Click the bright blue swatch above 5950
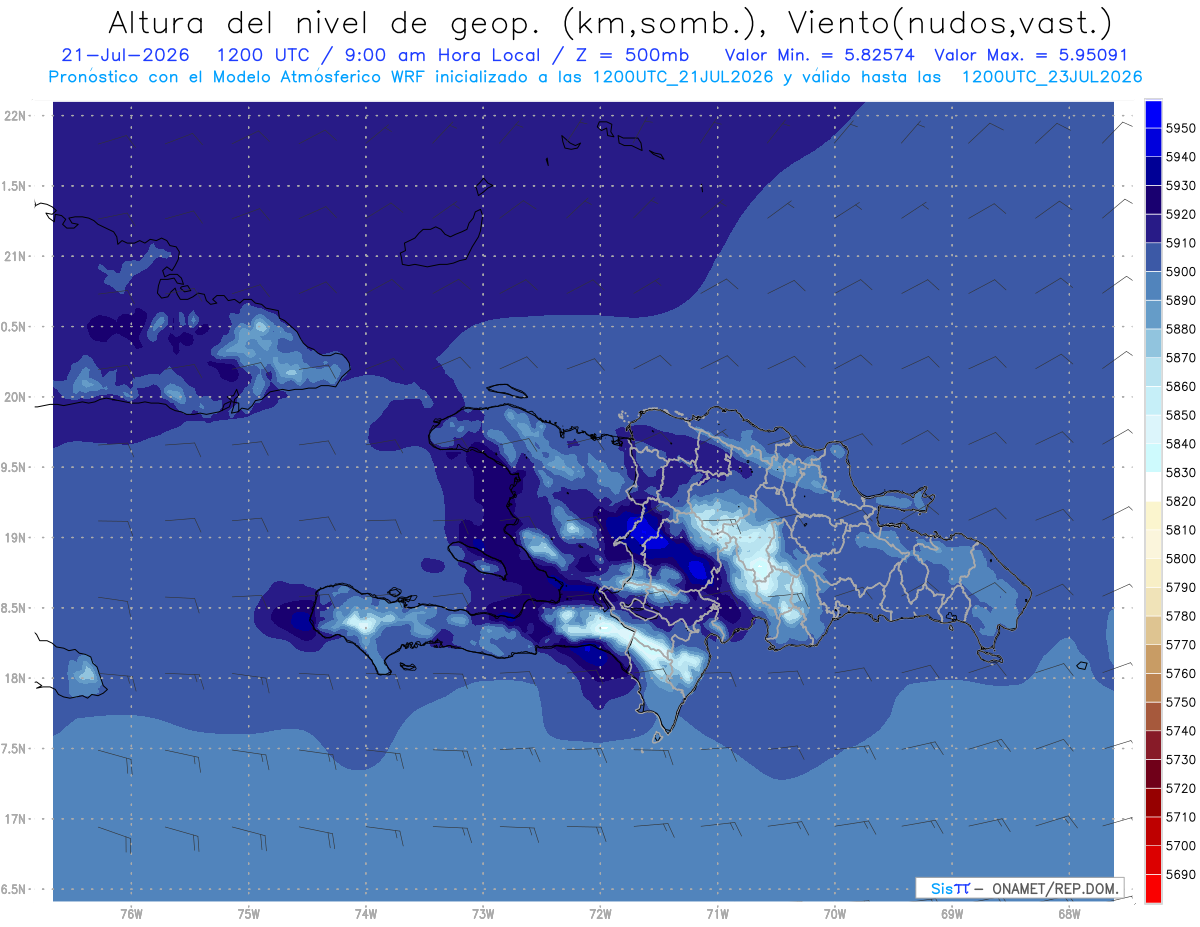Screen dimensions: 1200x927 (x=1152, y=113)
